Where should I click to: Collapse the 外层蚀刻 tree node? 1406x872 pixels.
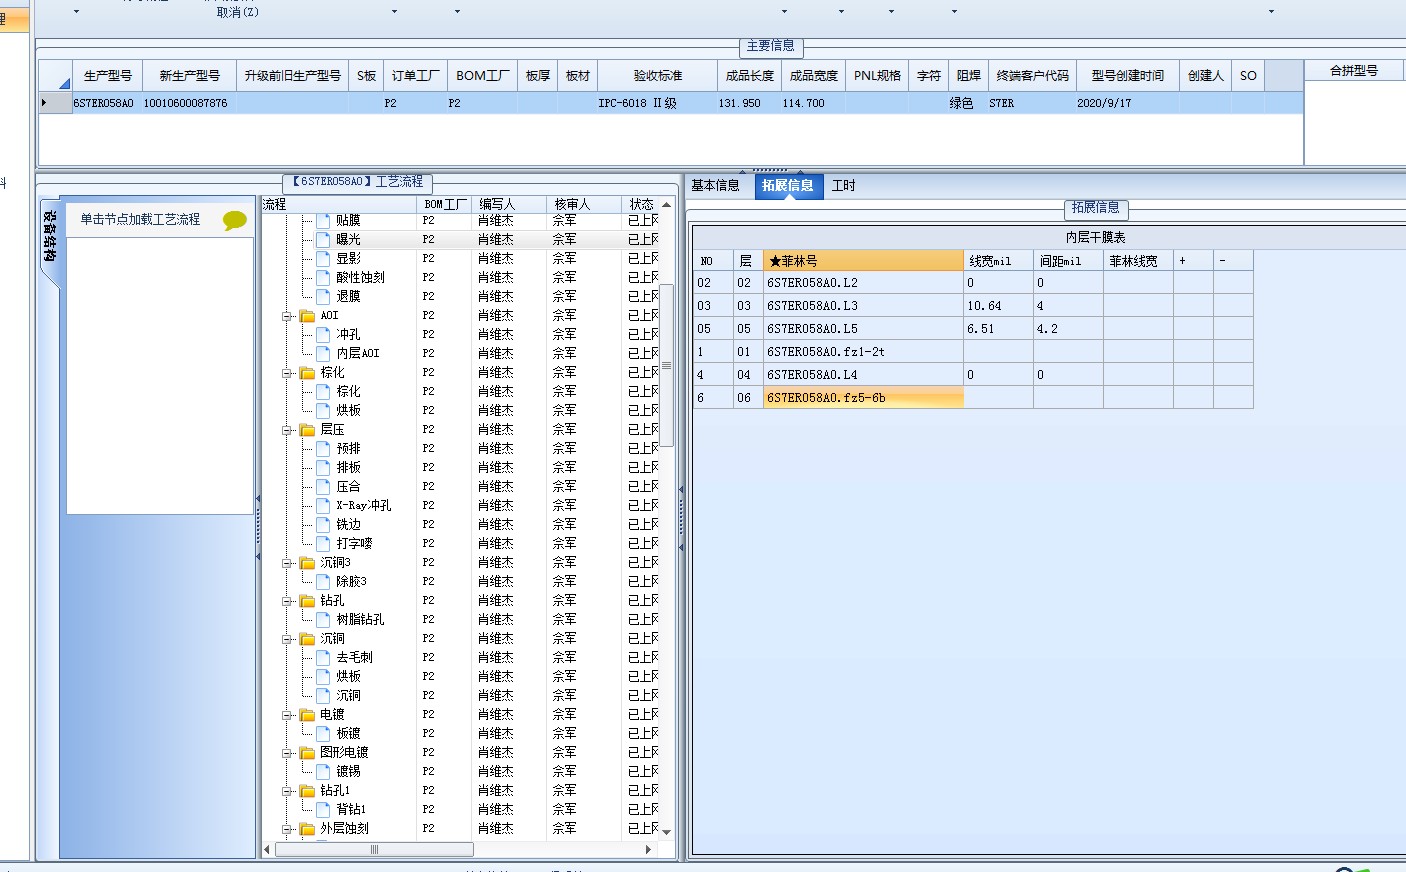287,829
